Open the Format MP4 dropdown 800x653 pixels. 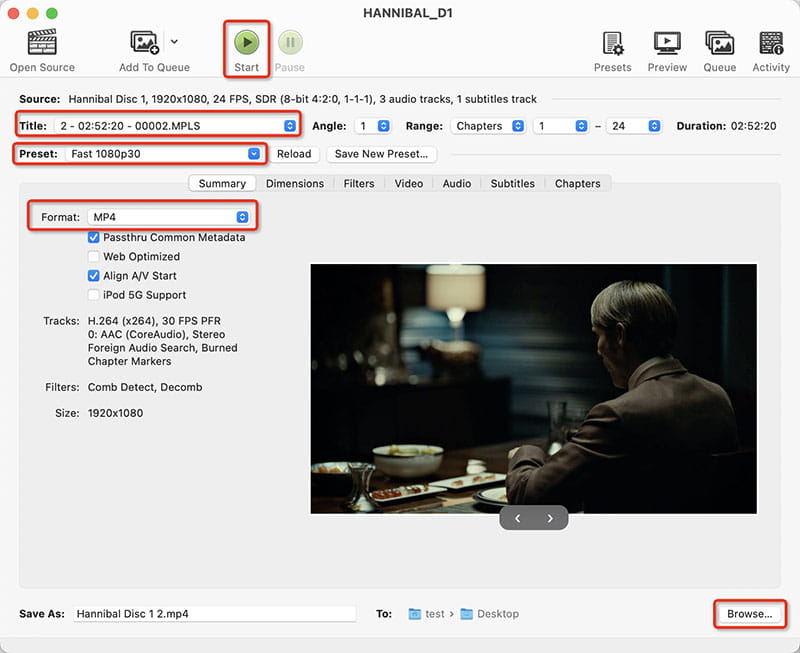point(168,217)
